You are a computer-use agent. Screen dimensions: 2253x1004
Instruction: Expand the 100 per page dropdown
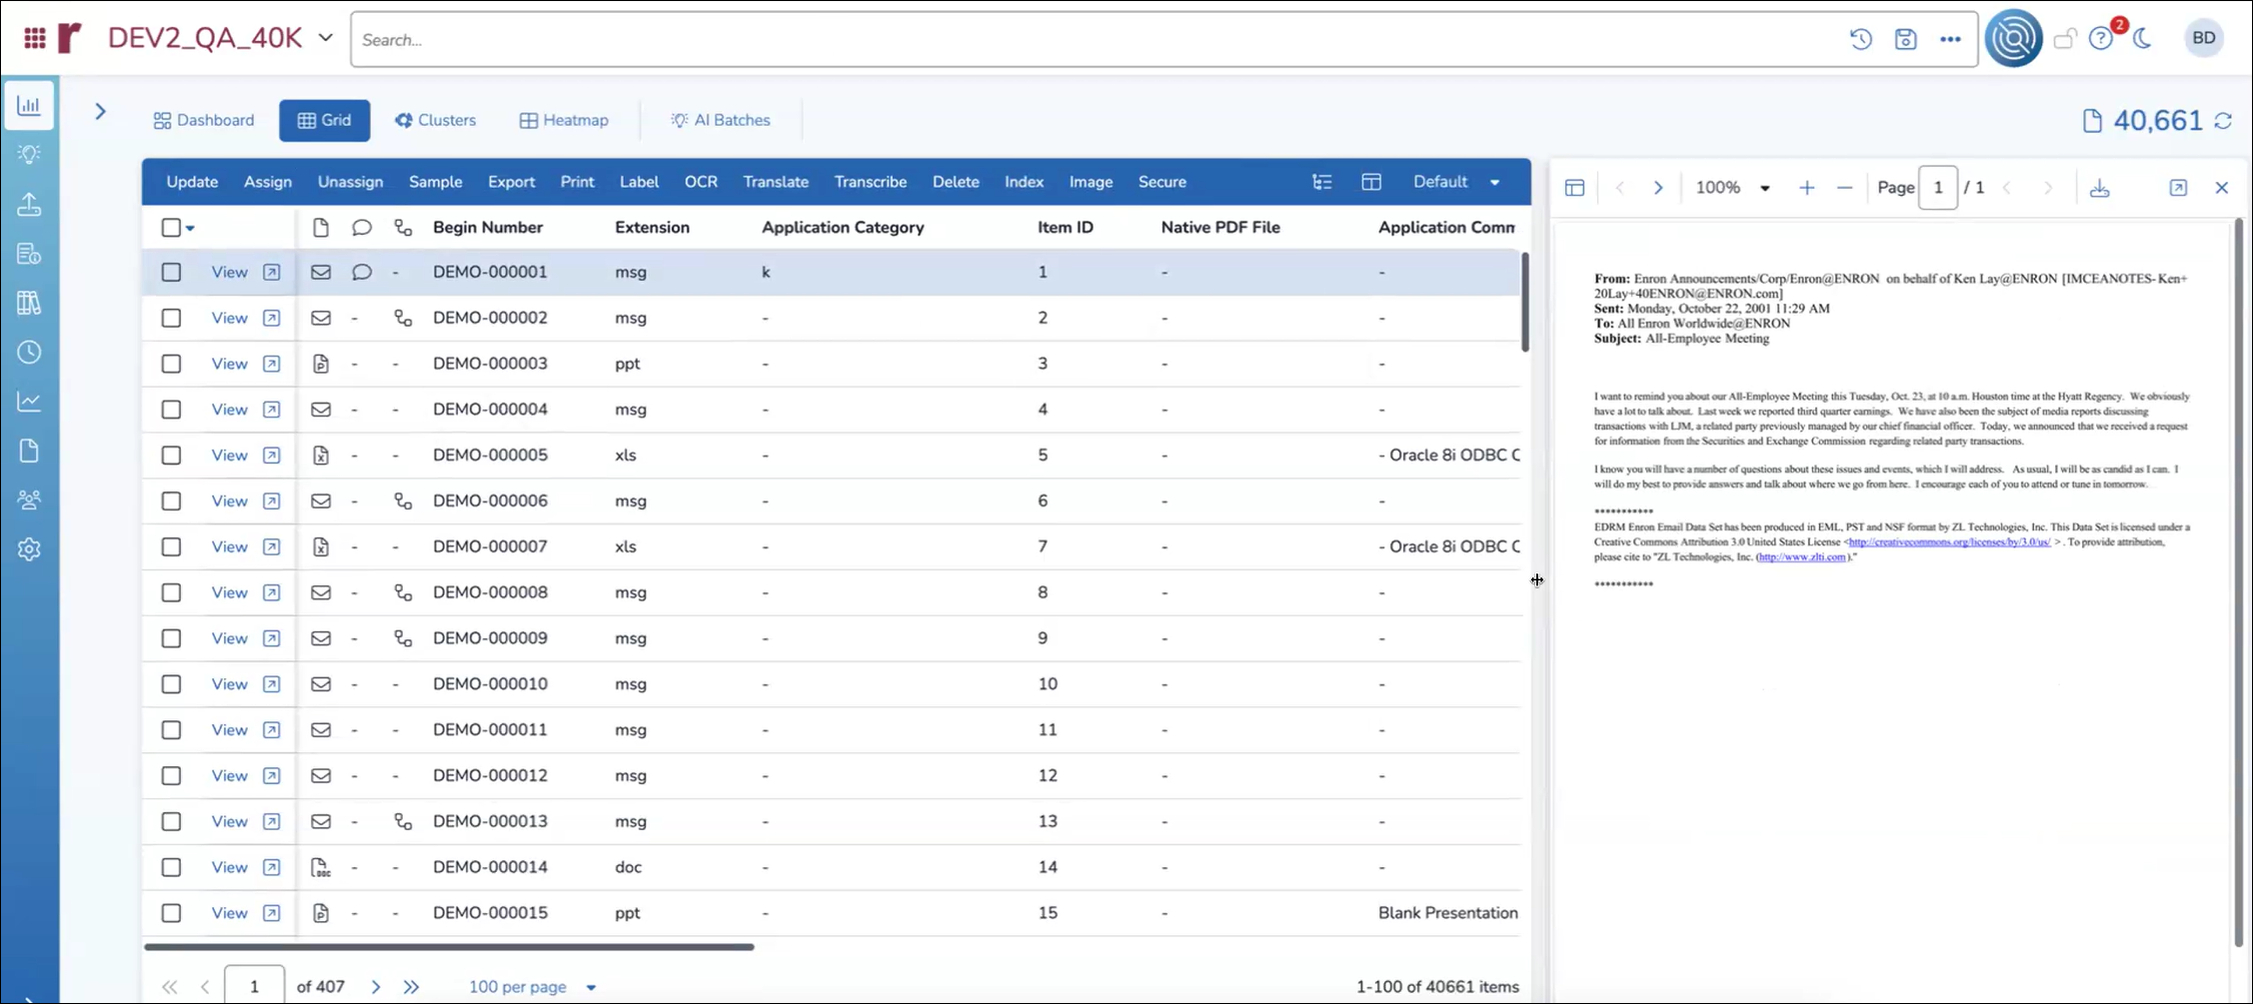[532, 987]
